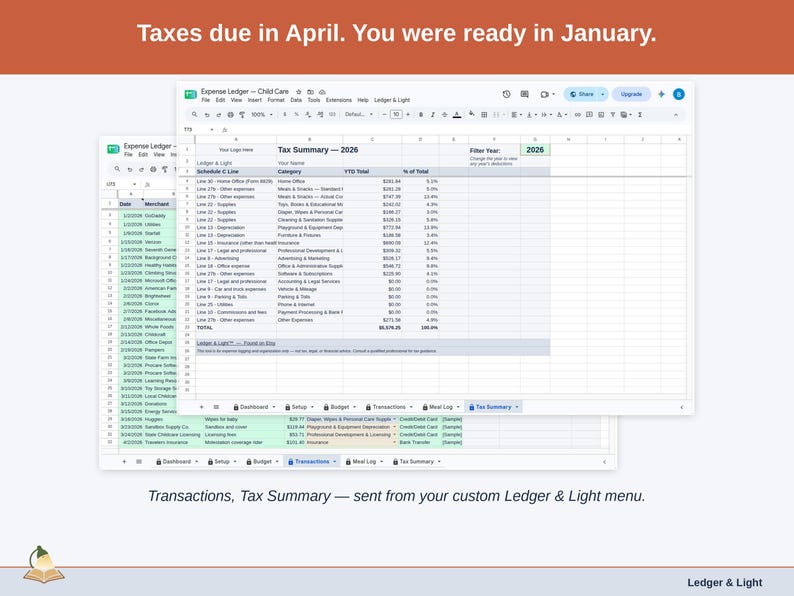Image resolution: width=794 pixels, height=596 pixels.
Task: Open the fill color bucket
Action: coord(471,113)
